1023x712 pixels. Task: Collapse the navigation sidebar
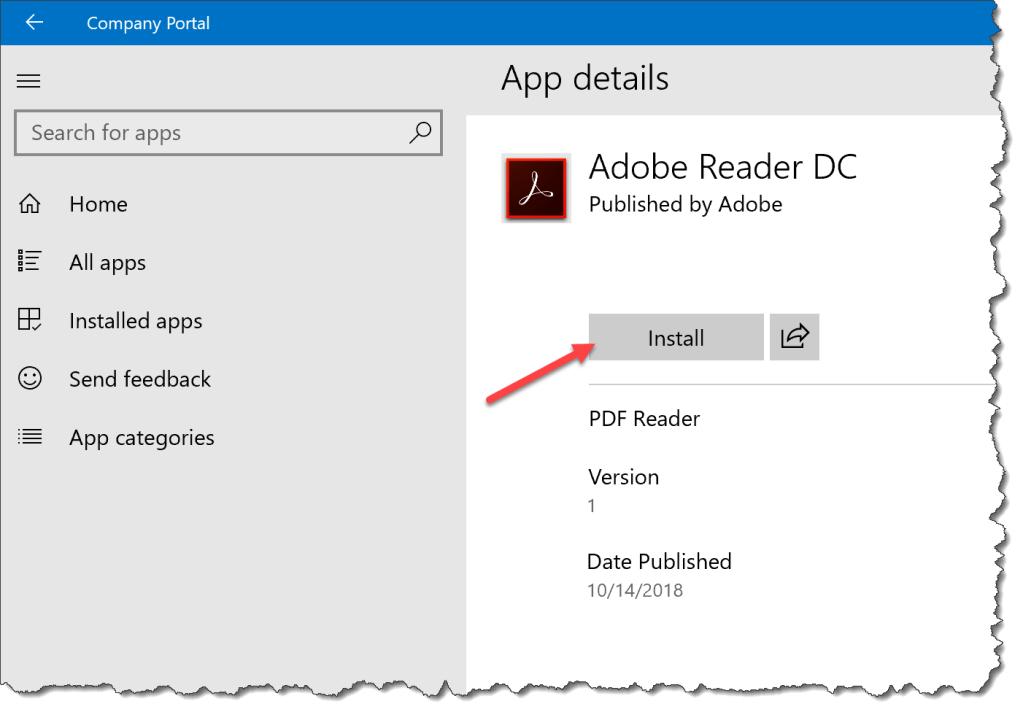pyautogui.click(x=29, y=81)
